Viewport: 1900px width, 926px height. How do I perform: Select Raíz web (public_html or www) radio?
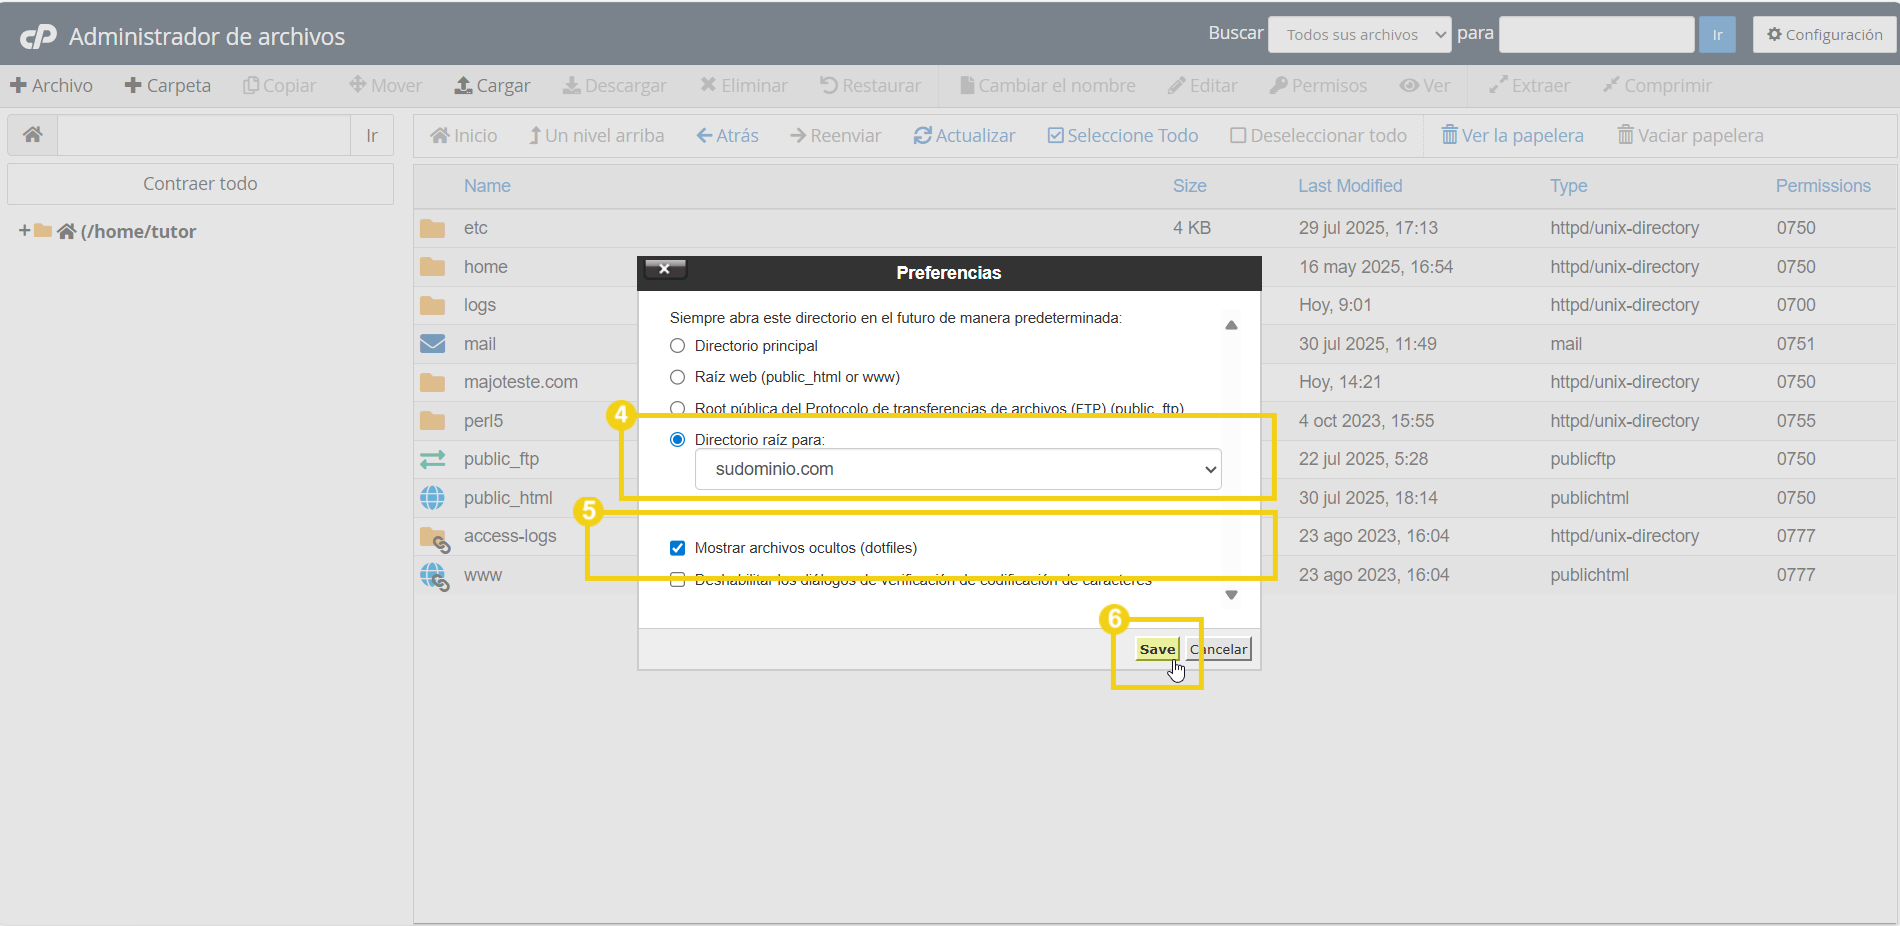coord(678,377)
